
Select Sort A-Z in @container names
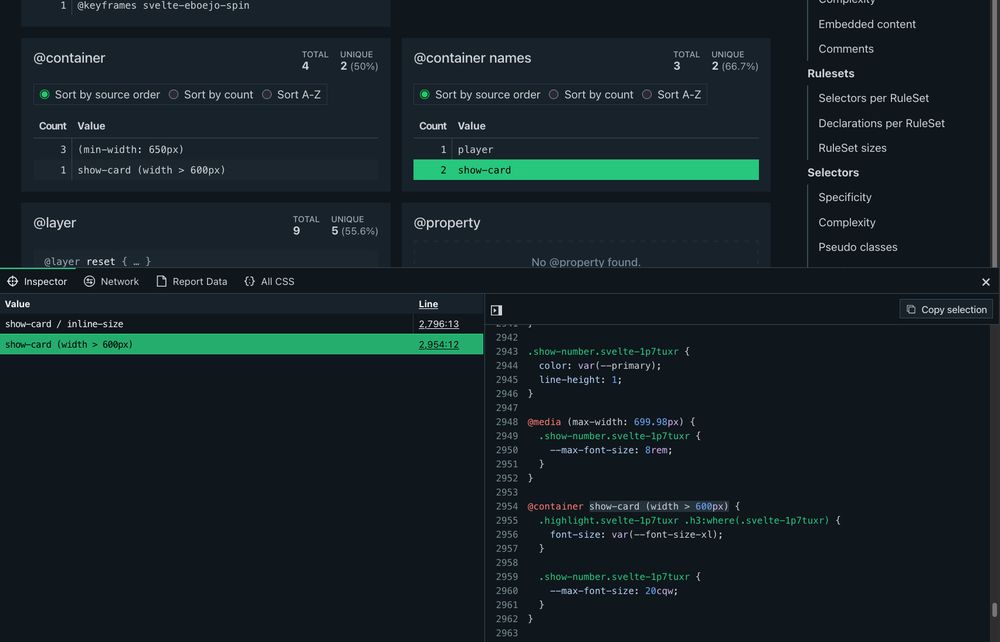[x=672, y=94]
